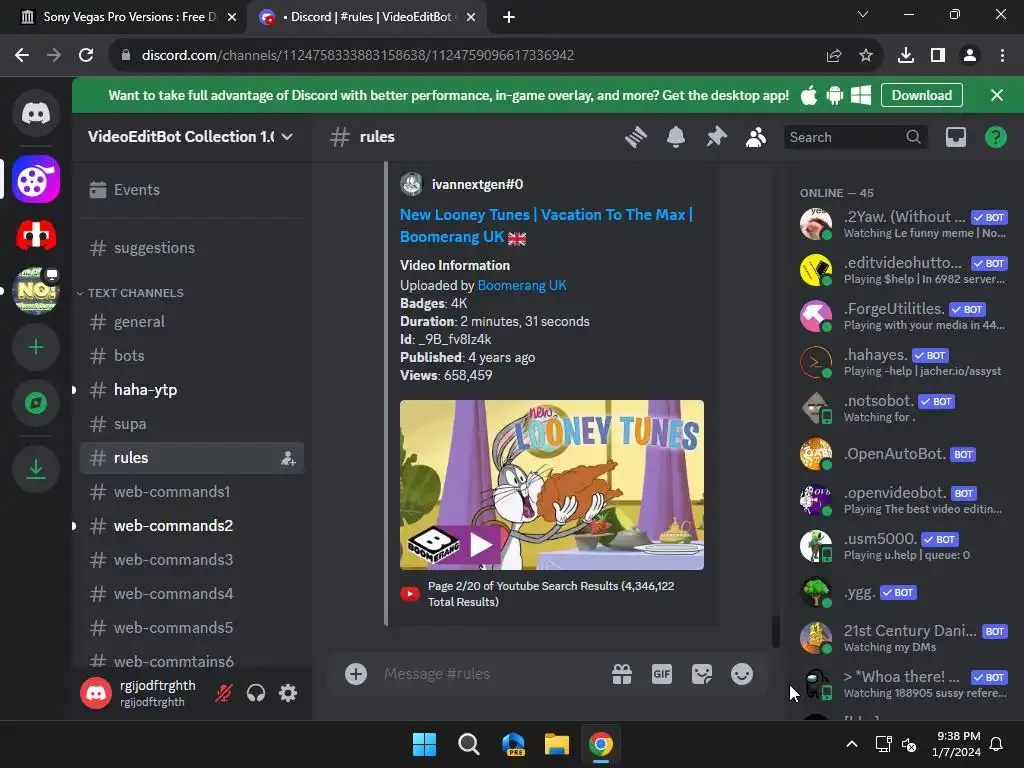
Task: Select member .2Yaw. in online list
Action: tap(904, 224)
